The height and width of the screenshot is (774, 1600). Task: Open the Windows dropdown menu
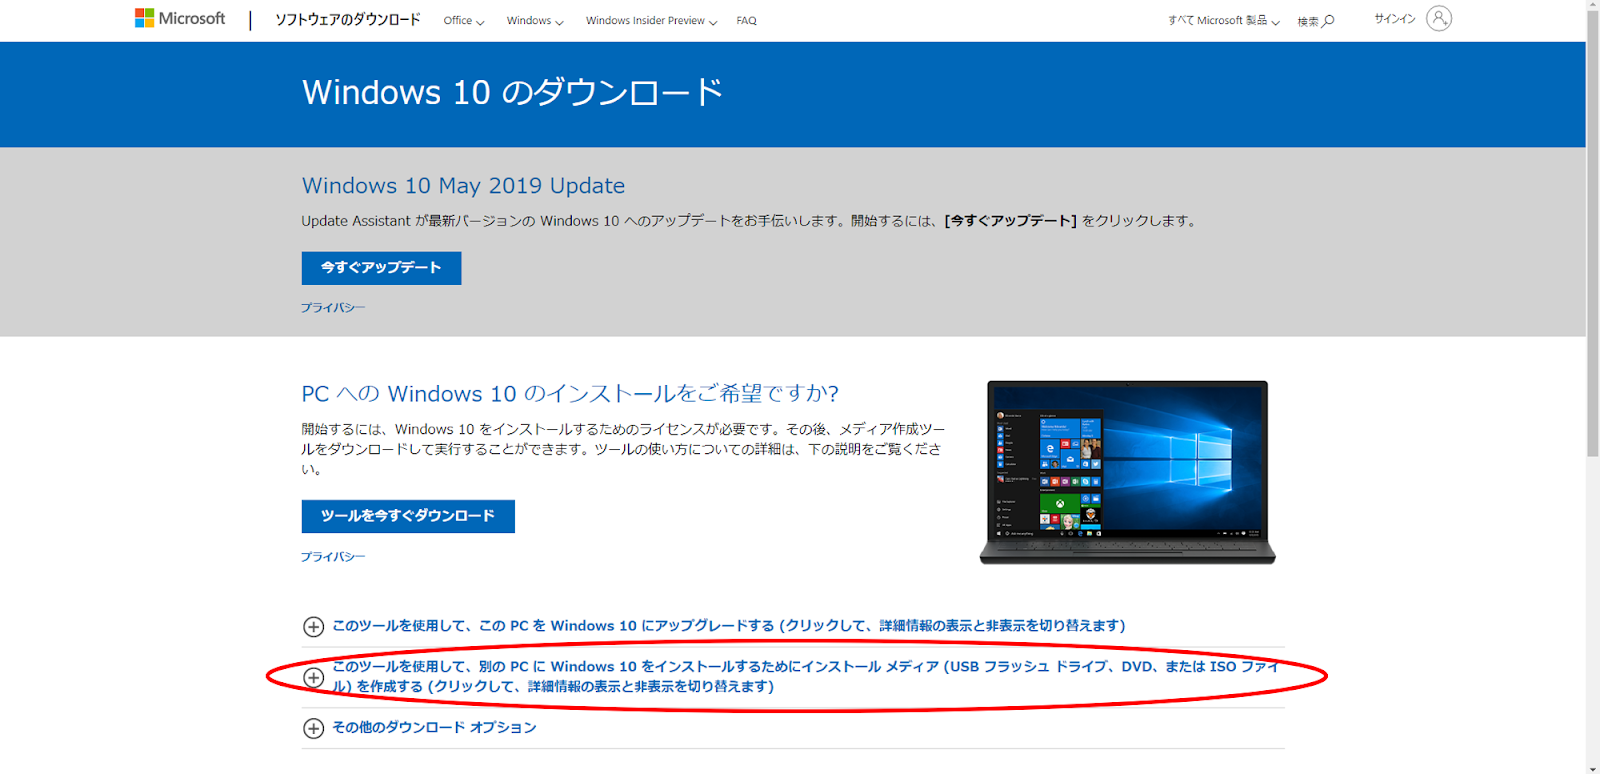click(535, 20)
